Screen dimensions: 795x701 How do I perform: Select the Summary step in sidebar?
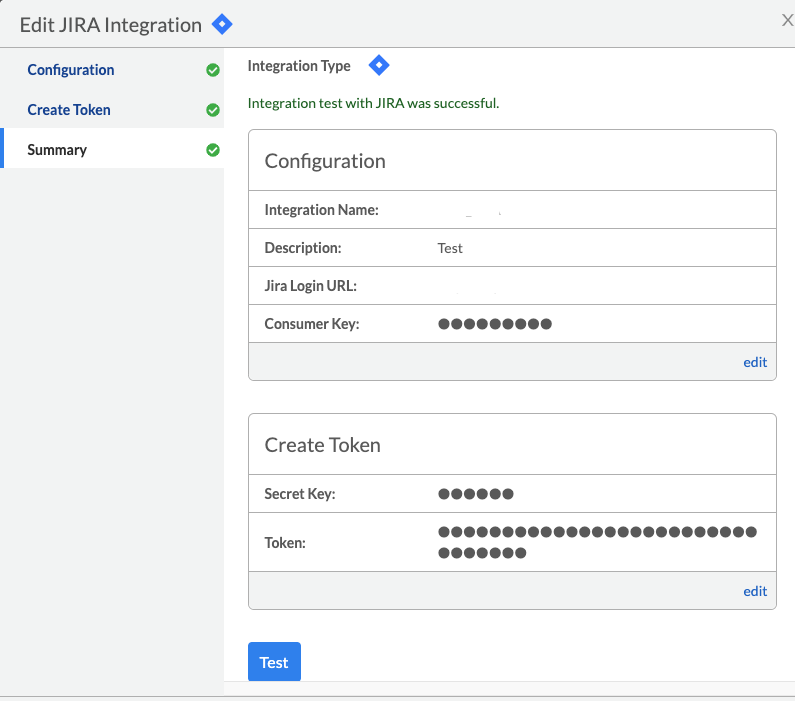coord(57,150)
